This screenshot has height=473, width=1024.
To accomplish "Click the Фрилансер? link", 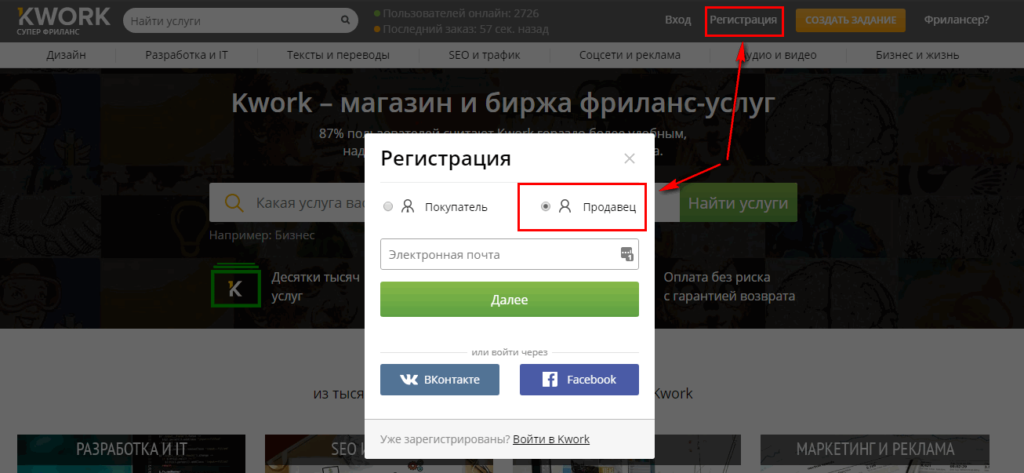I will pyautogui.click(x=957, y=20).
